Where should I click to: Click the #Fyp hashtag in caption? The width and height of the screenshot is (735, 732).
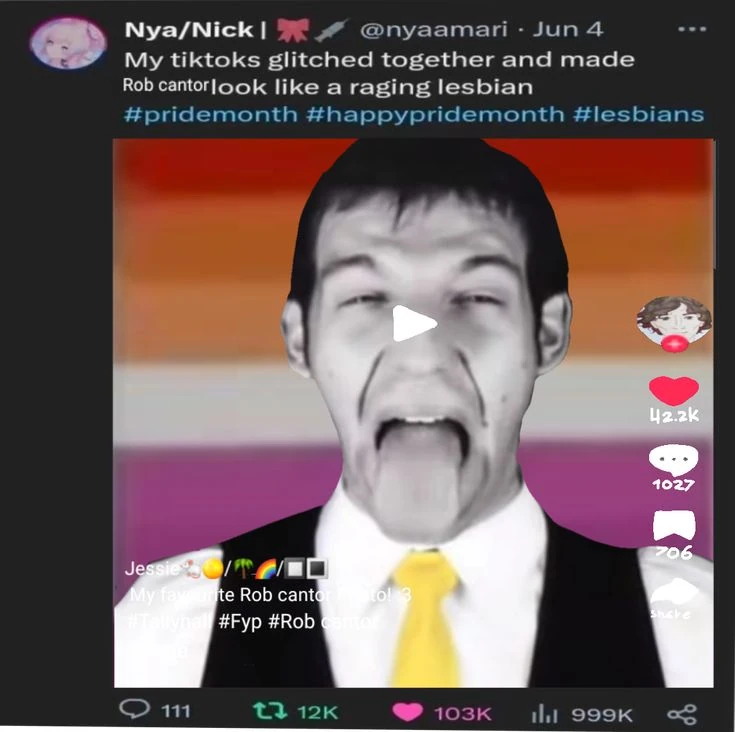coord(240,622)
